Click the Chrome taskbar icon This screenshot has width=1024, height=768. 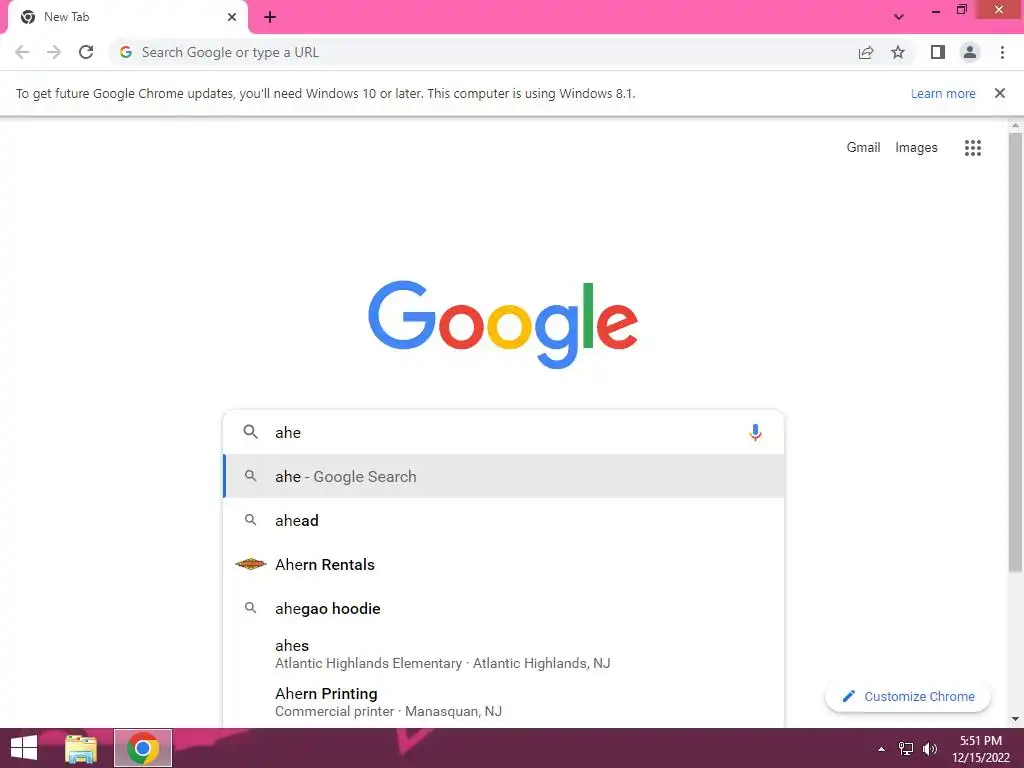pyautogui.click(x=142, y=748)
